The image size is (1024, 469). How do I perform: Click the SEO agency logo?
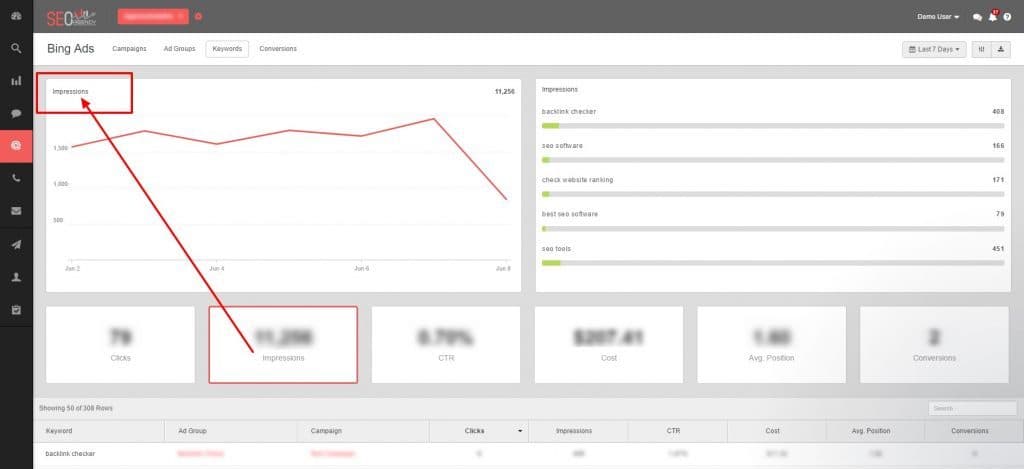(x=71, y=17)
